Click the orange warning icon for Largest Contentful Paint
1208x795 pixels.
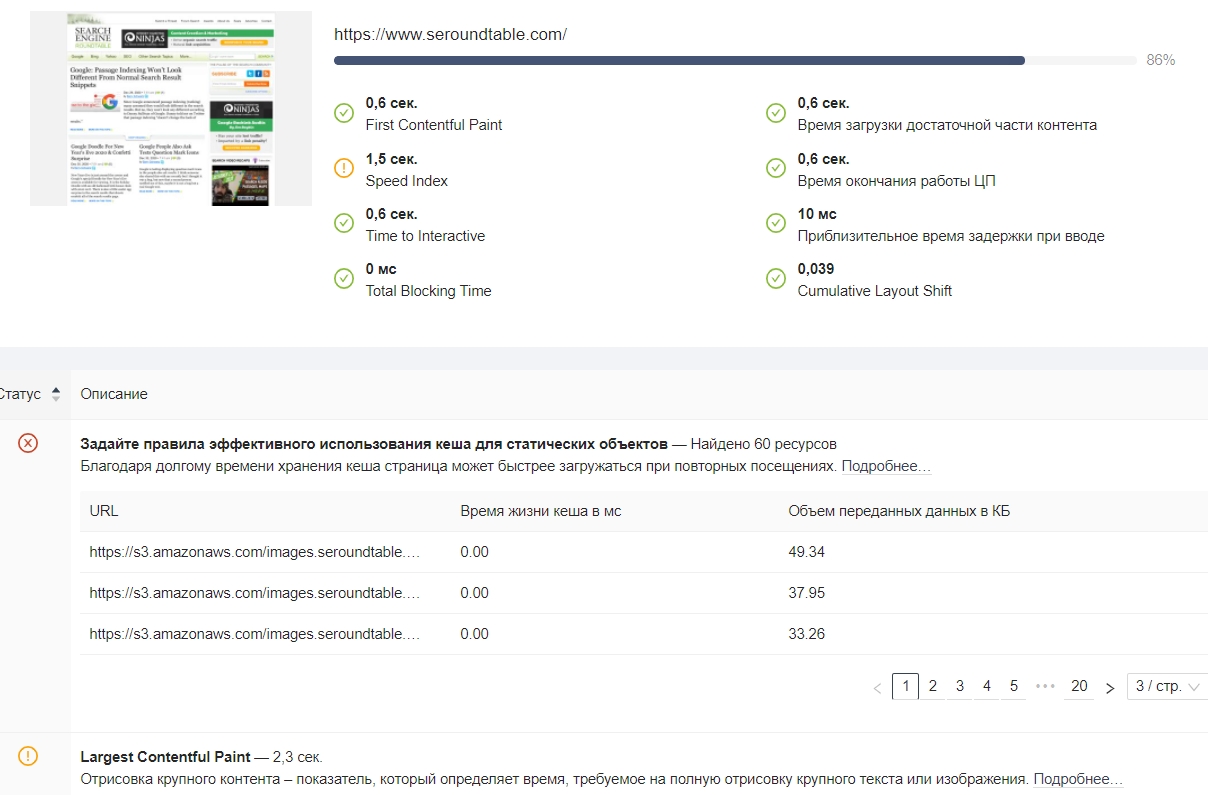coord(28,756)
